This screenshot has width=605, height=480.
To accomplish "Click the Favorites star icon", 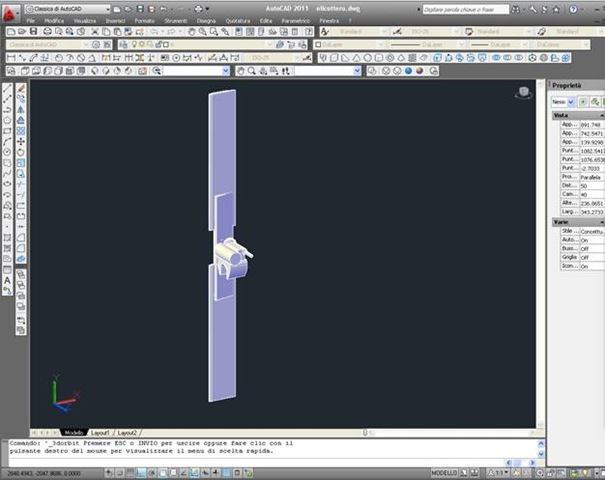I will point(556,9).
